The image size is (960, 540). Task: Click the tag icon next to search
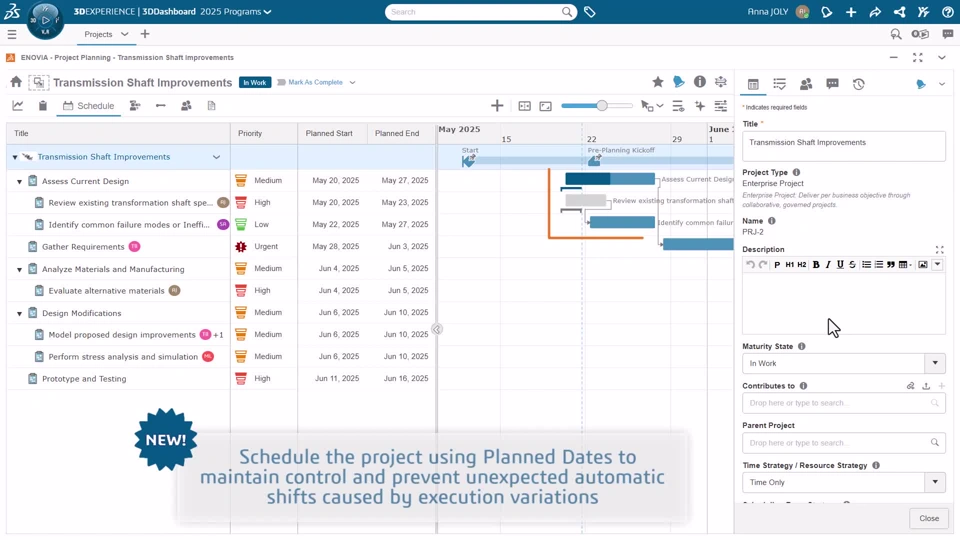590,12
